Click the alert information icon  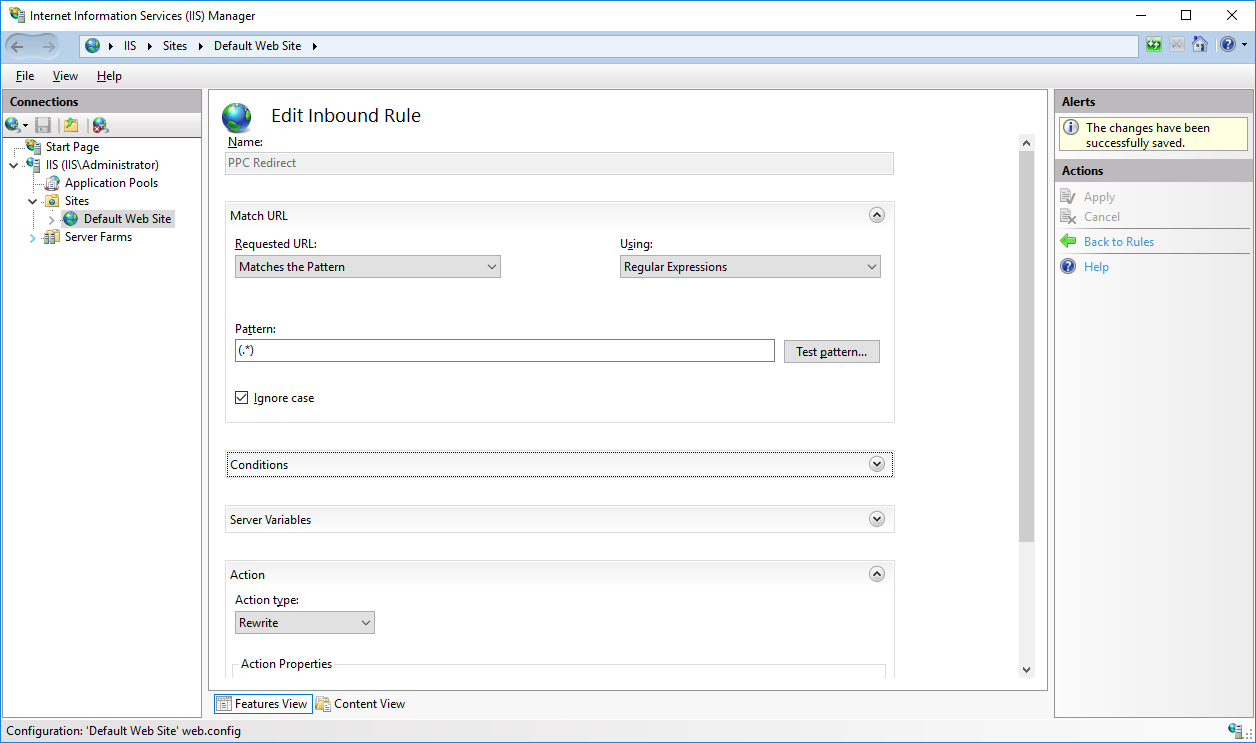coord(1070,128)
